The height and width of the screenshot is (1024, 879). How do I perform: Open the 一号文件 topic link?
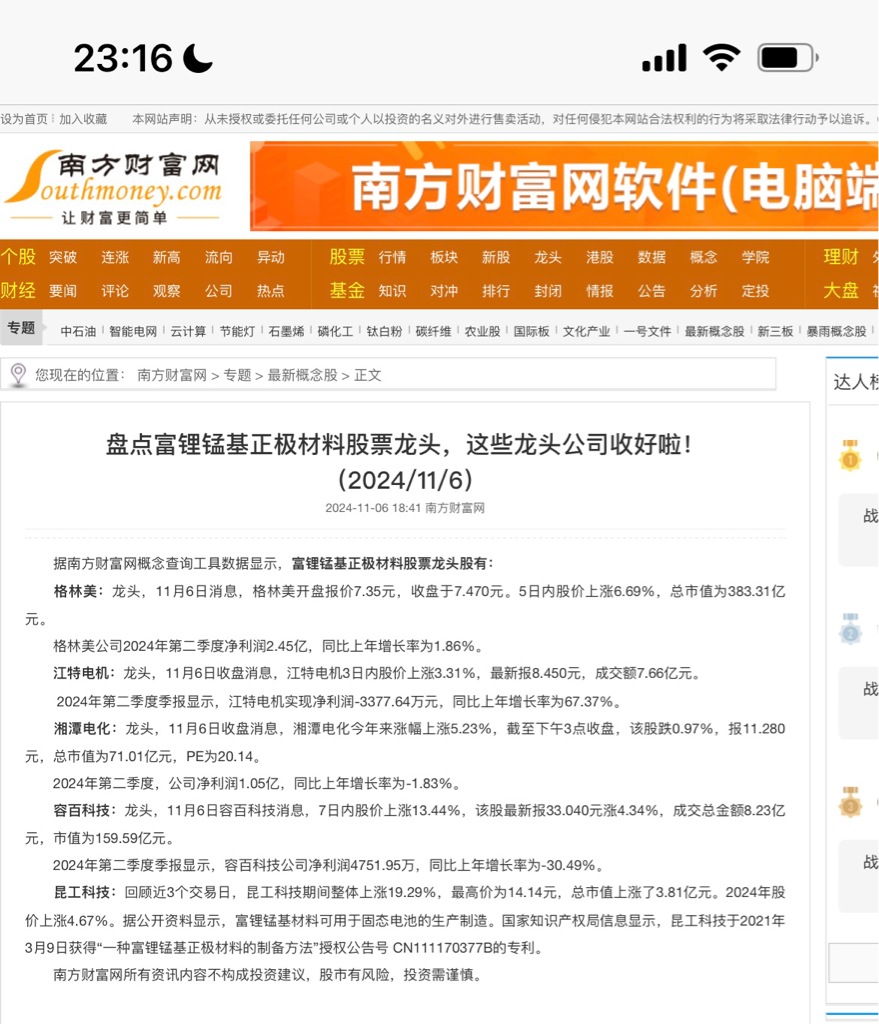pyautogui.click(x=647, y=332)
